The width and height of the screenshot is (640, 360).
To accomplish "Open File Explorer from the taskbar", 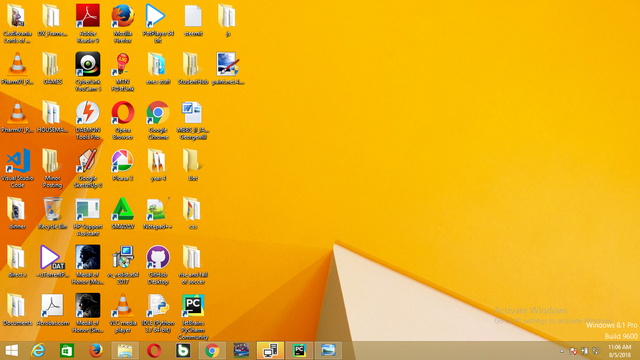I will 125,350.
